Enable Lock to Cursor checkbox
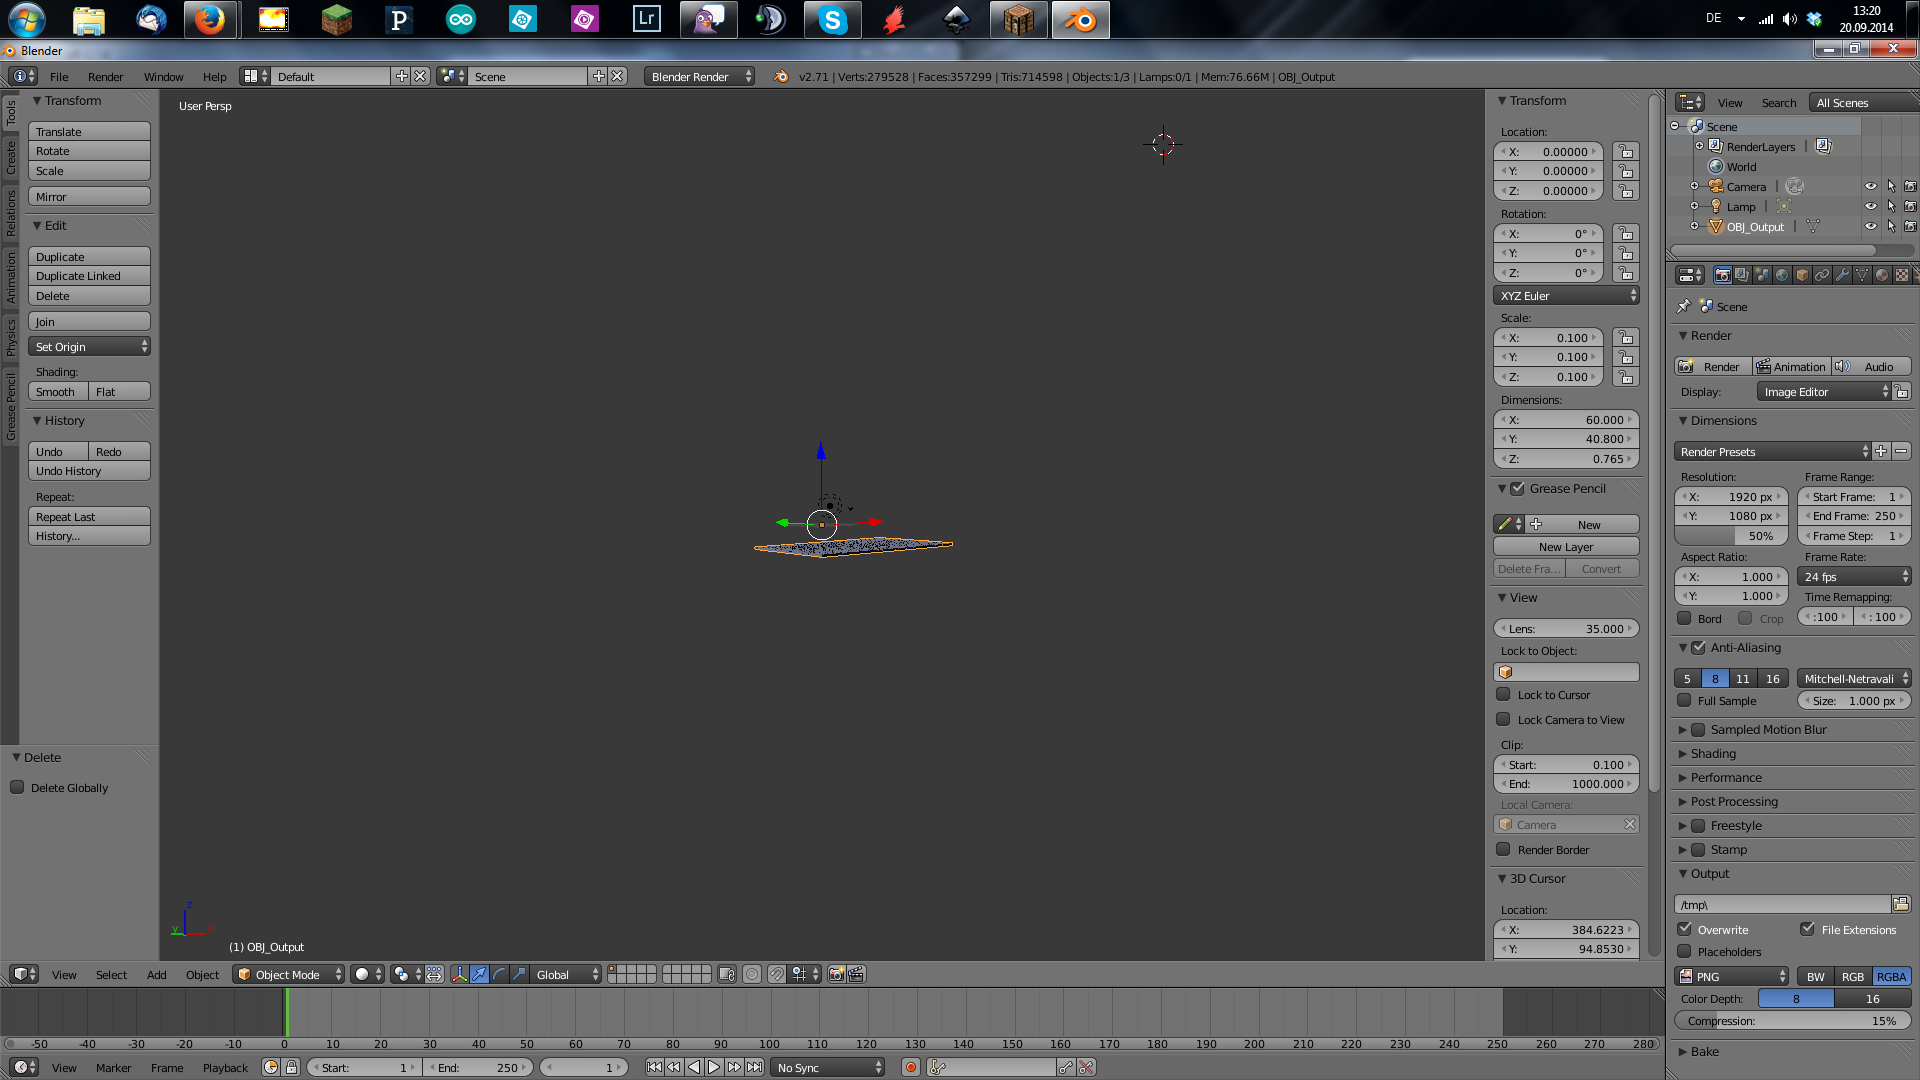The height and width of the screenshot is (1080, 1920). pyautogui.click(x=1503, y=694)
